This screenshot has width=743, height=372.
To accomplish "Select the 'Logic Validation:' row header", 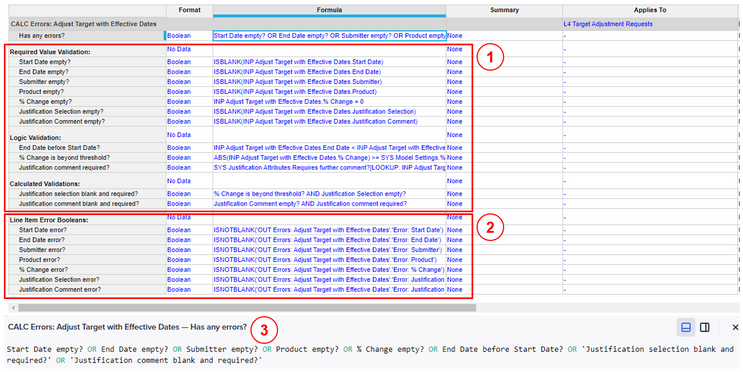I will (36, 138).
